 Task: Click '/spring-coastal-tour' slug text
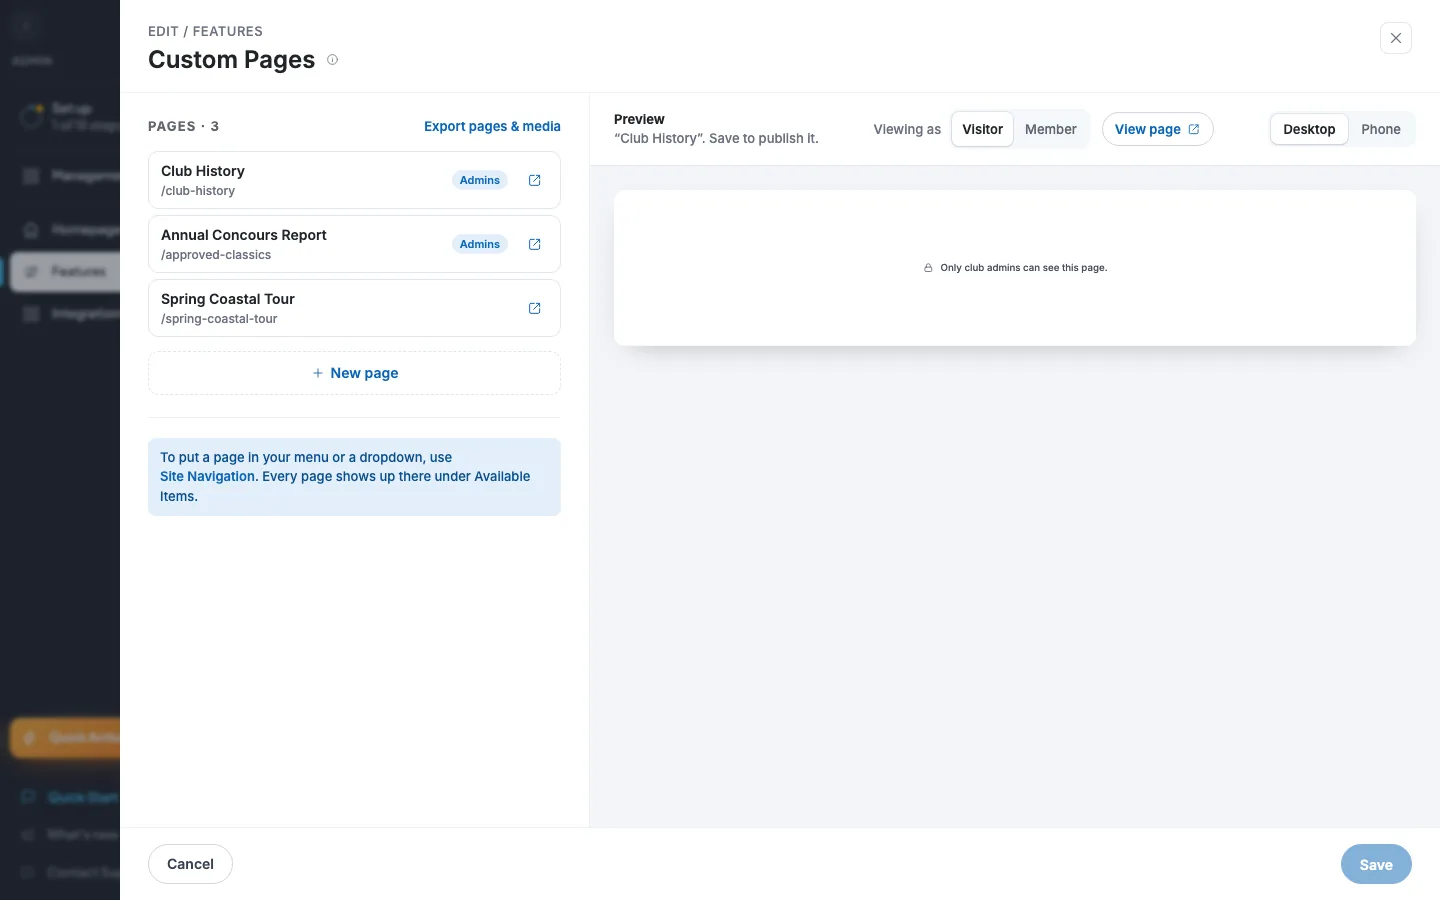[x=219, y=319]
